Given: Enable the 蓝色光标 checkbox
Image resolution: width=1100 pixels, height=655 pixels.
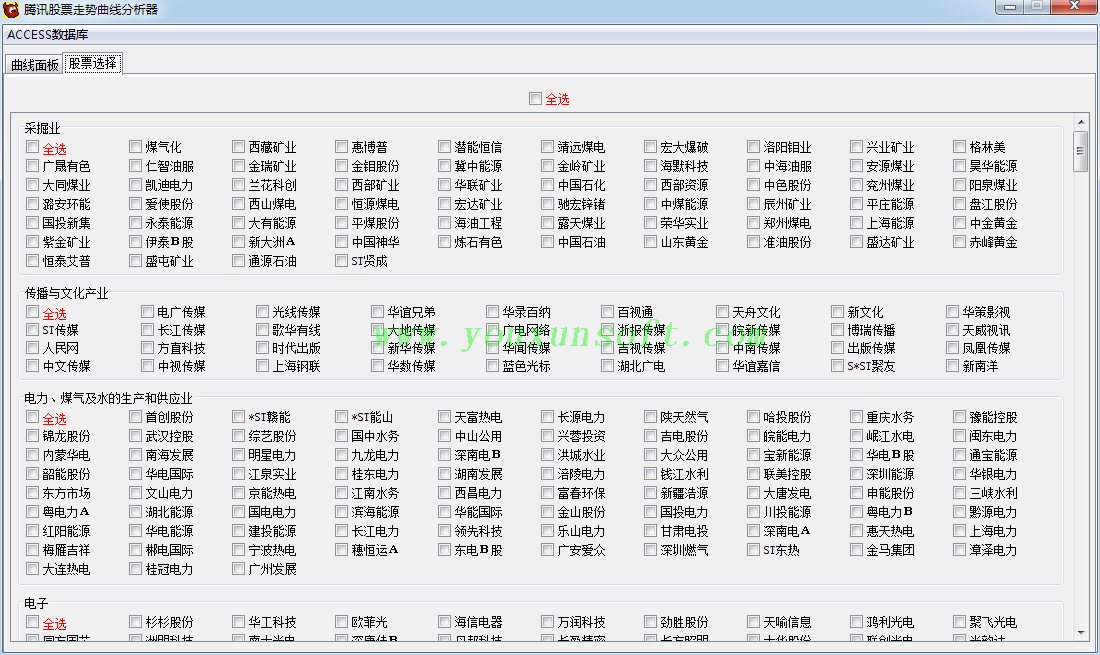Looking at the screenshot, I should point(492,366).
